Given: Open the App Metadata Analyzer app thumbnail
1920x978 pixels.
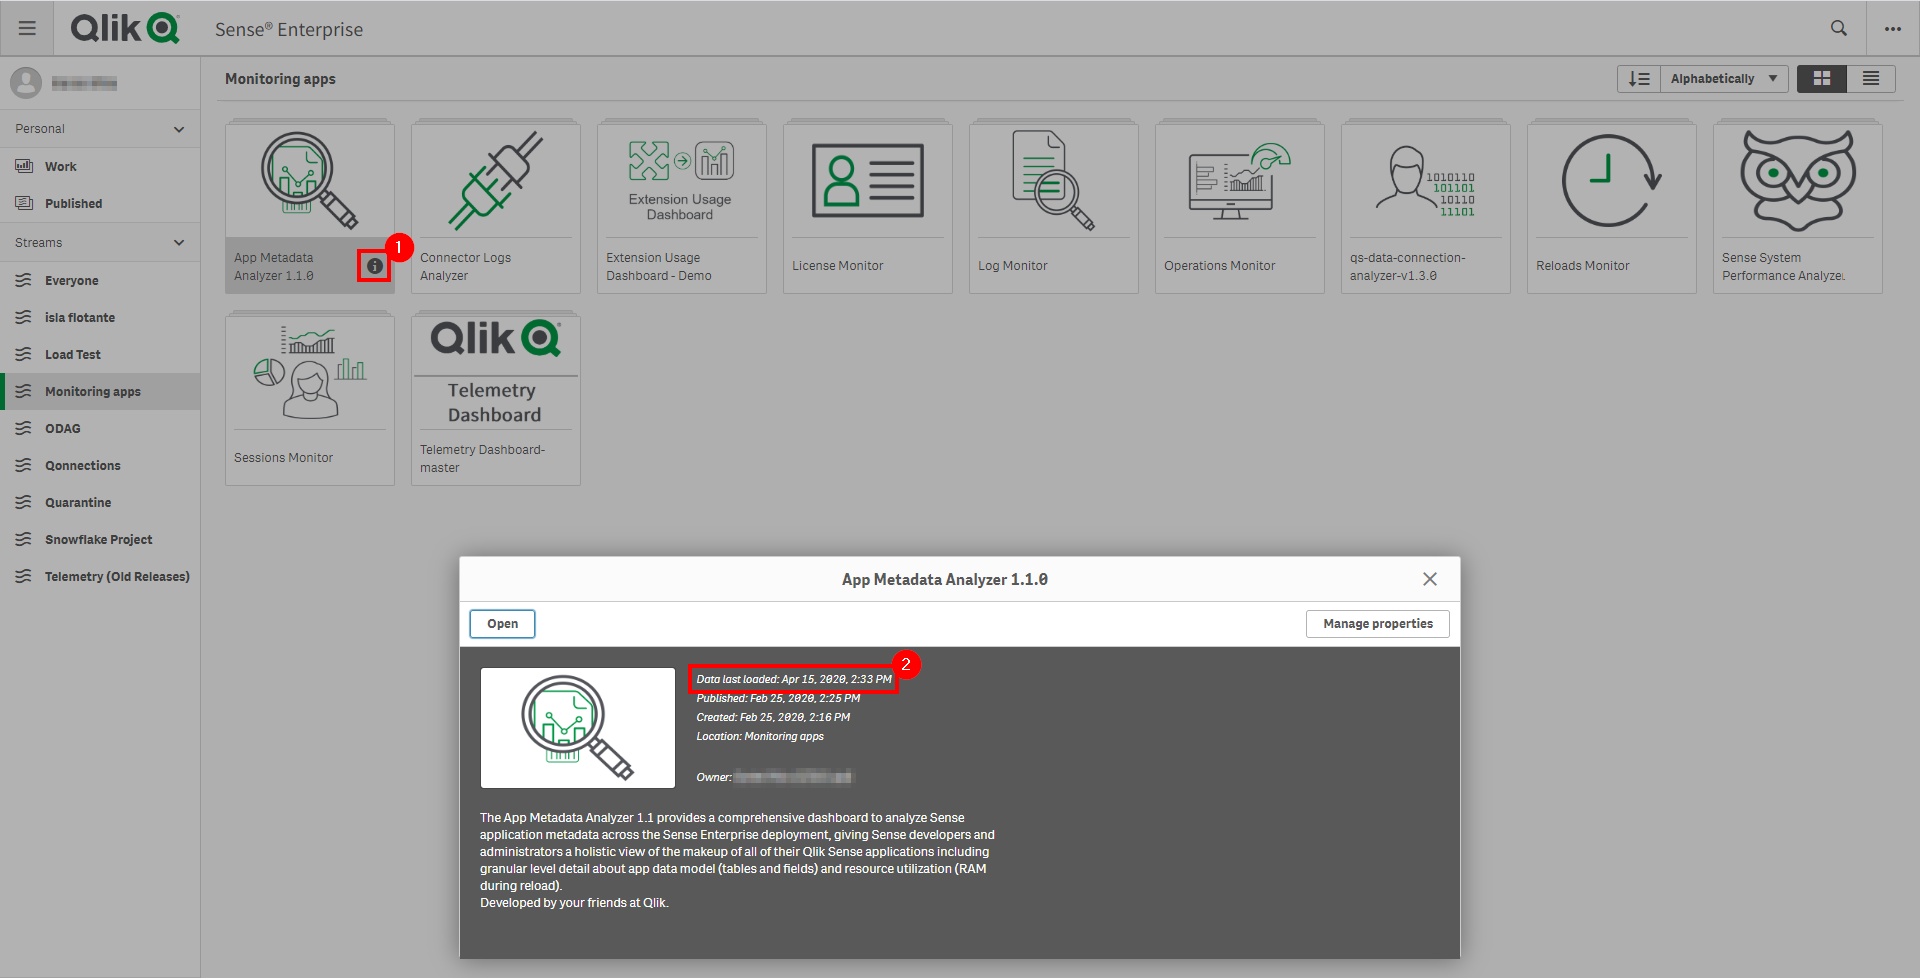Looking at the screenshot, I should [310, 181].
